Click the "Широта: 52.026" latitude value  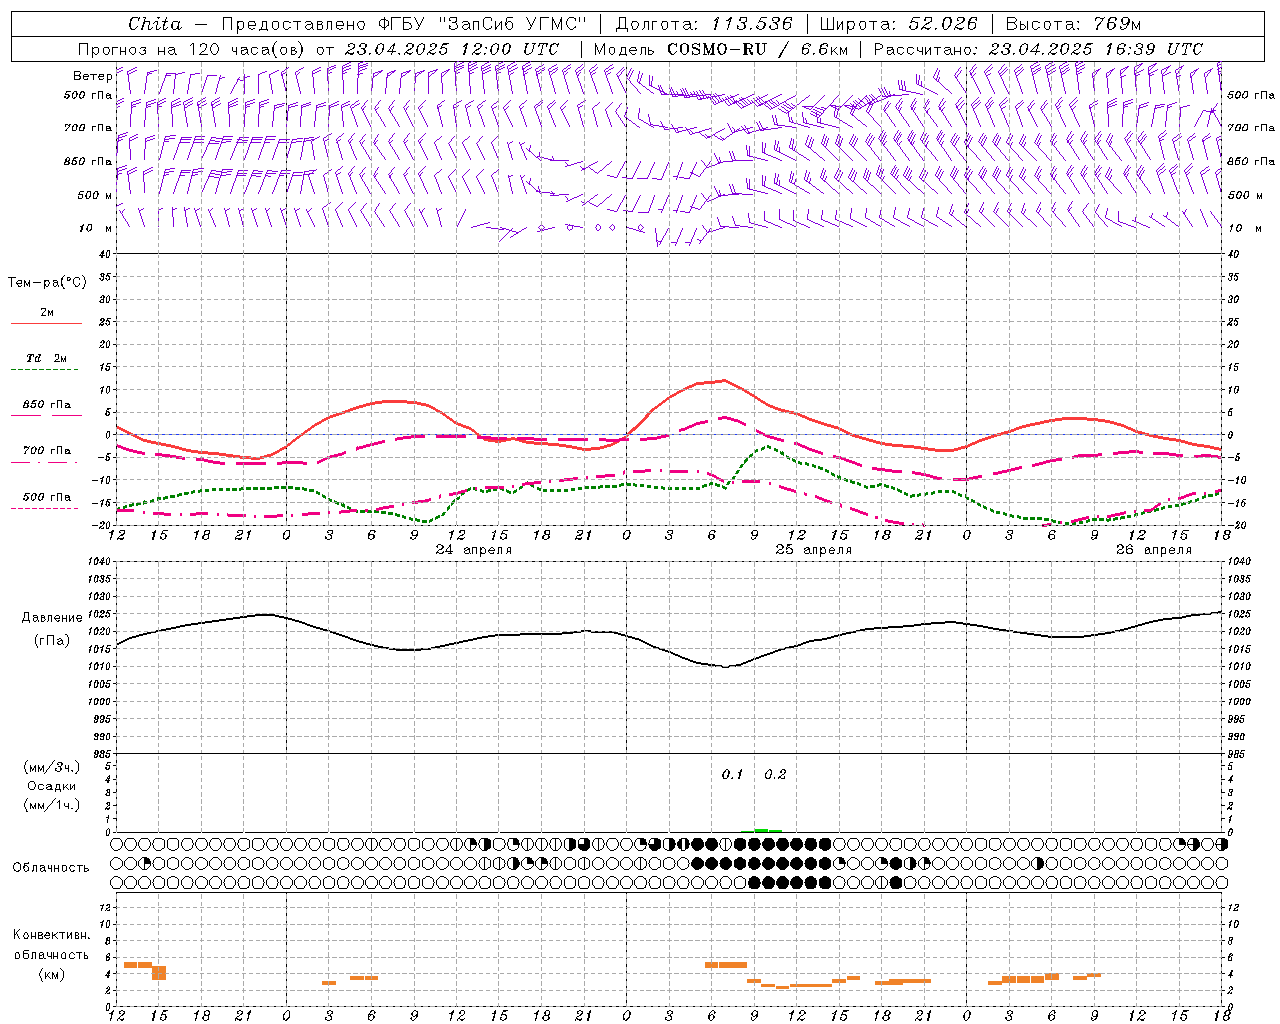[898, 24]
